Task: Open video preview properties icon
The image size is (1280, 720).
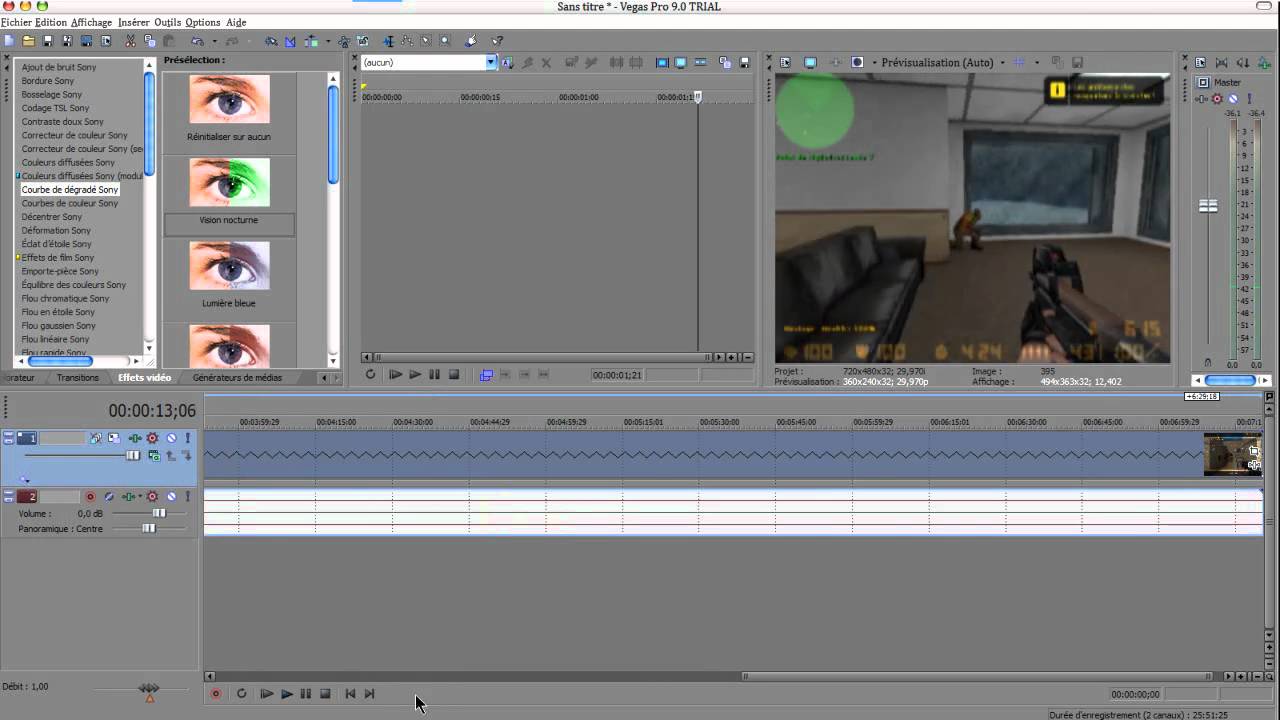Action: pyautogui.click(x=785, y=62)
